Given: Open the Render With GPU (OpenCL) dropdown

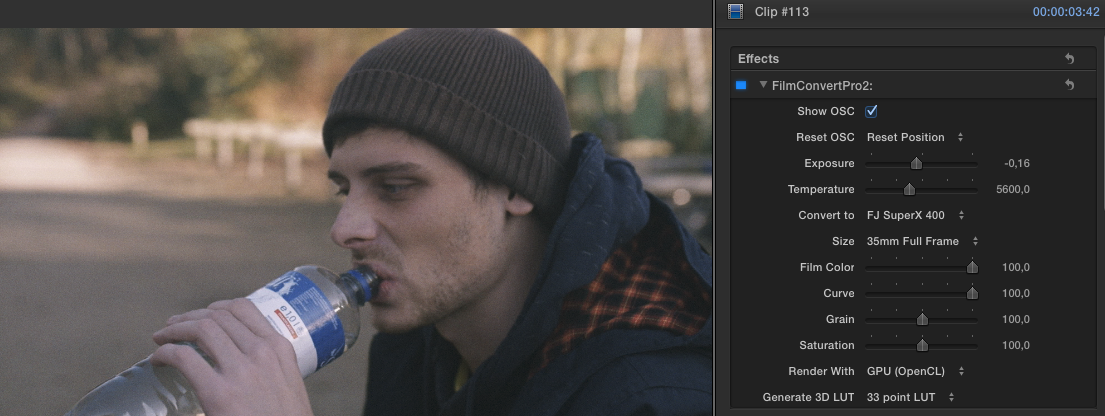Looking at the screenshot, I should pos(915,372).
